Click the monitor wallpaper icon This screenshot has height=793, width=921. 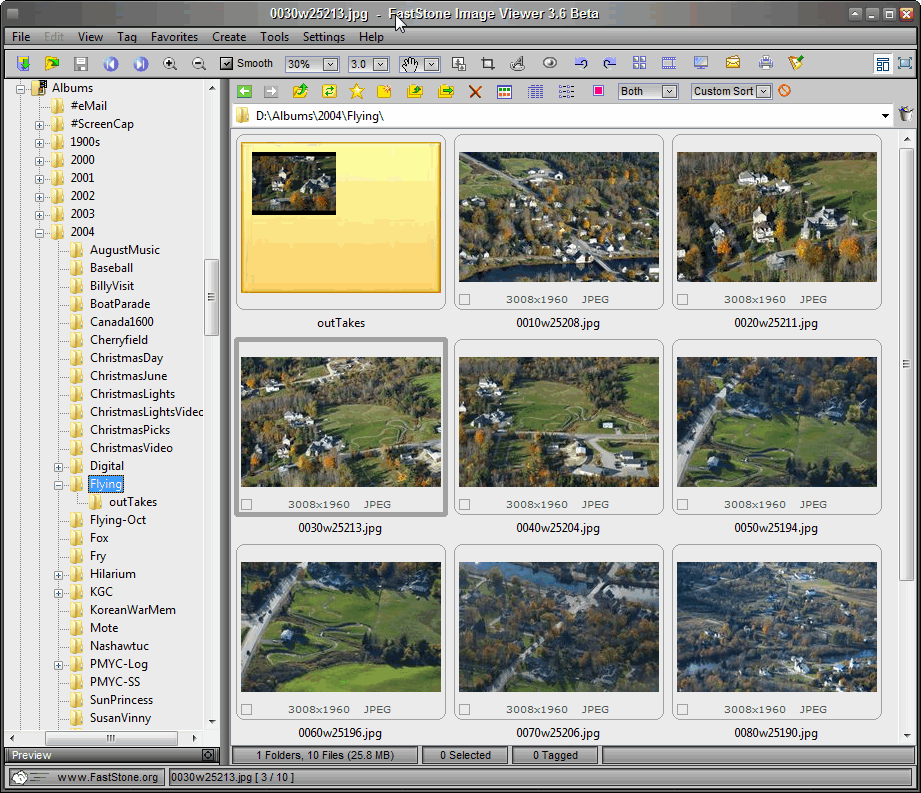coord(701,63)
